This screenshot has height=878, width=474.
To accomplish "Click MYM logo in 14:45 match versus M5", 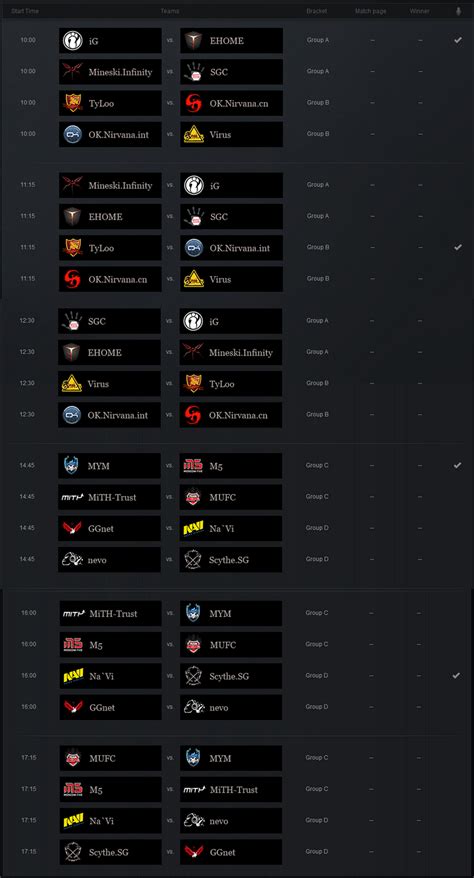I will (x=72, y=465).
